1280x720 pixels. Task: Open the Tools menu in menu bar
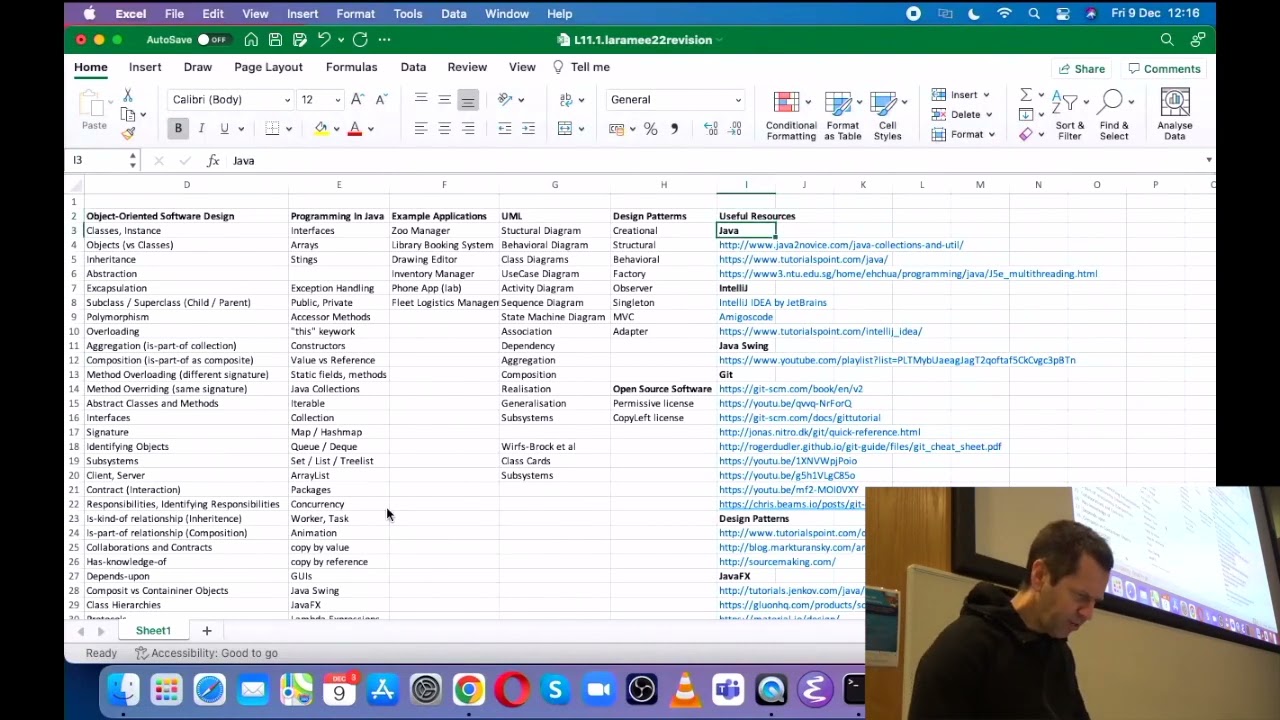pos(408,14)
